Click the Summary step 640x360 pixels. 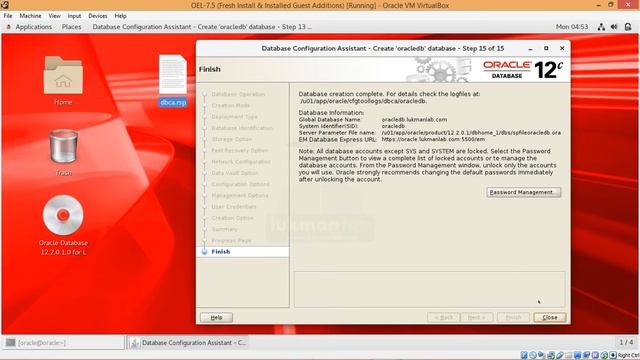[224, 229]
